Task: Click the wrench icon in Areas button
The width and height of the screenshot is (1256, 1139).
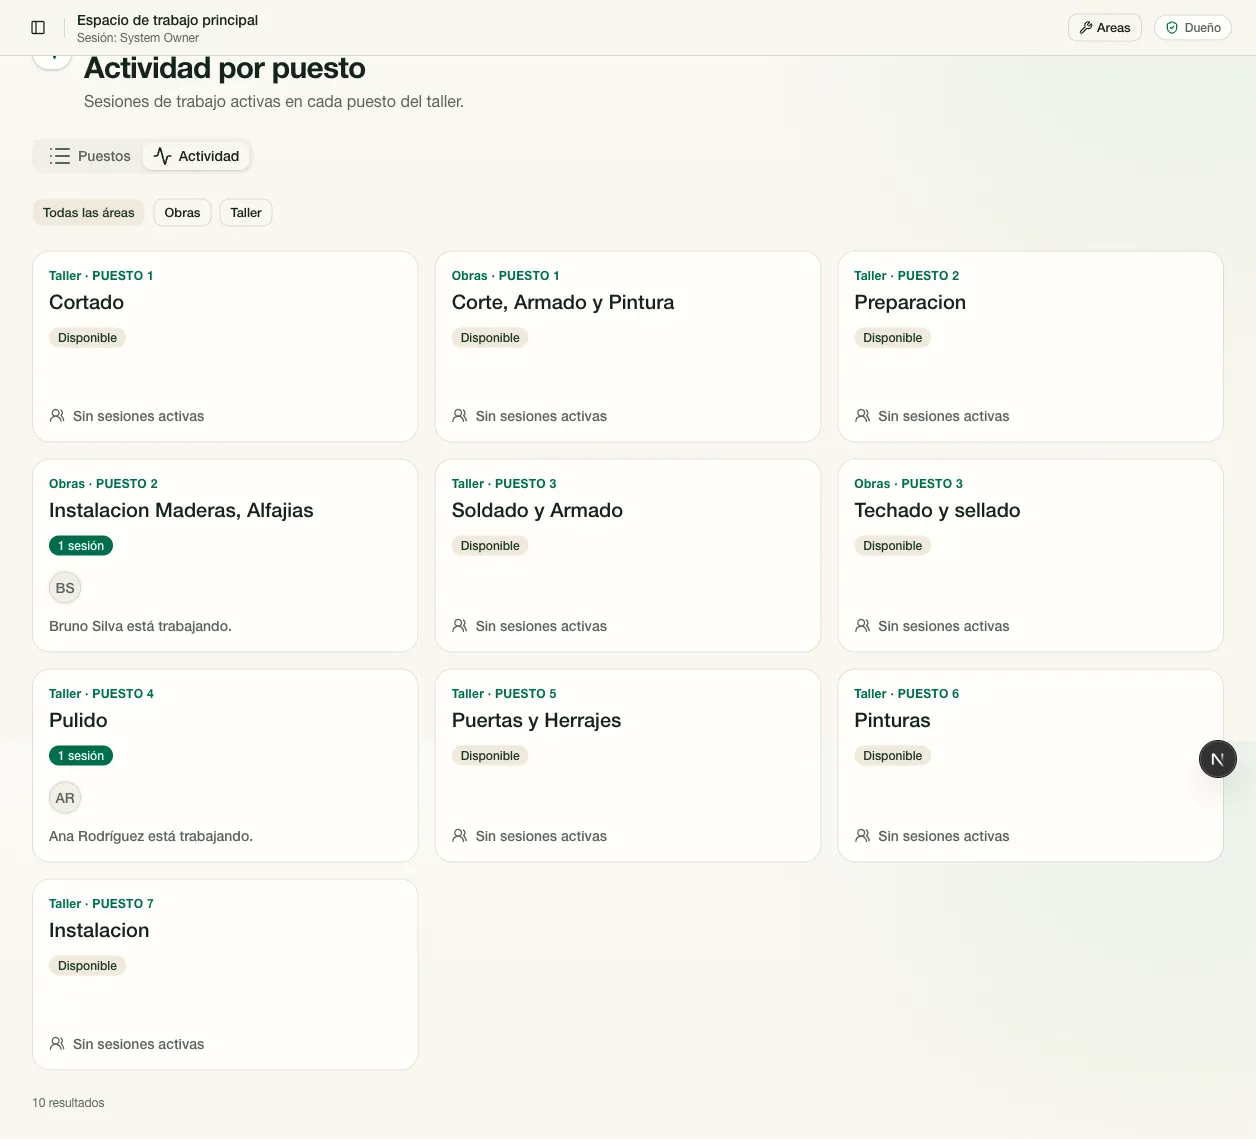Action: tap(1086, 28)
